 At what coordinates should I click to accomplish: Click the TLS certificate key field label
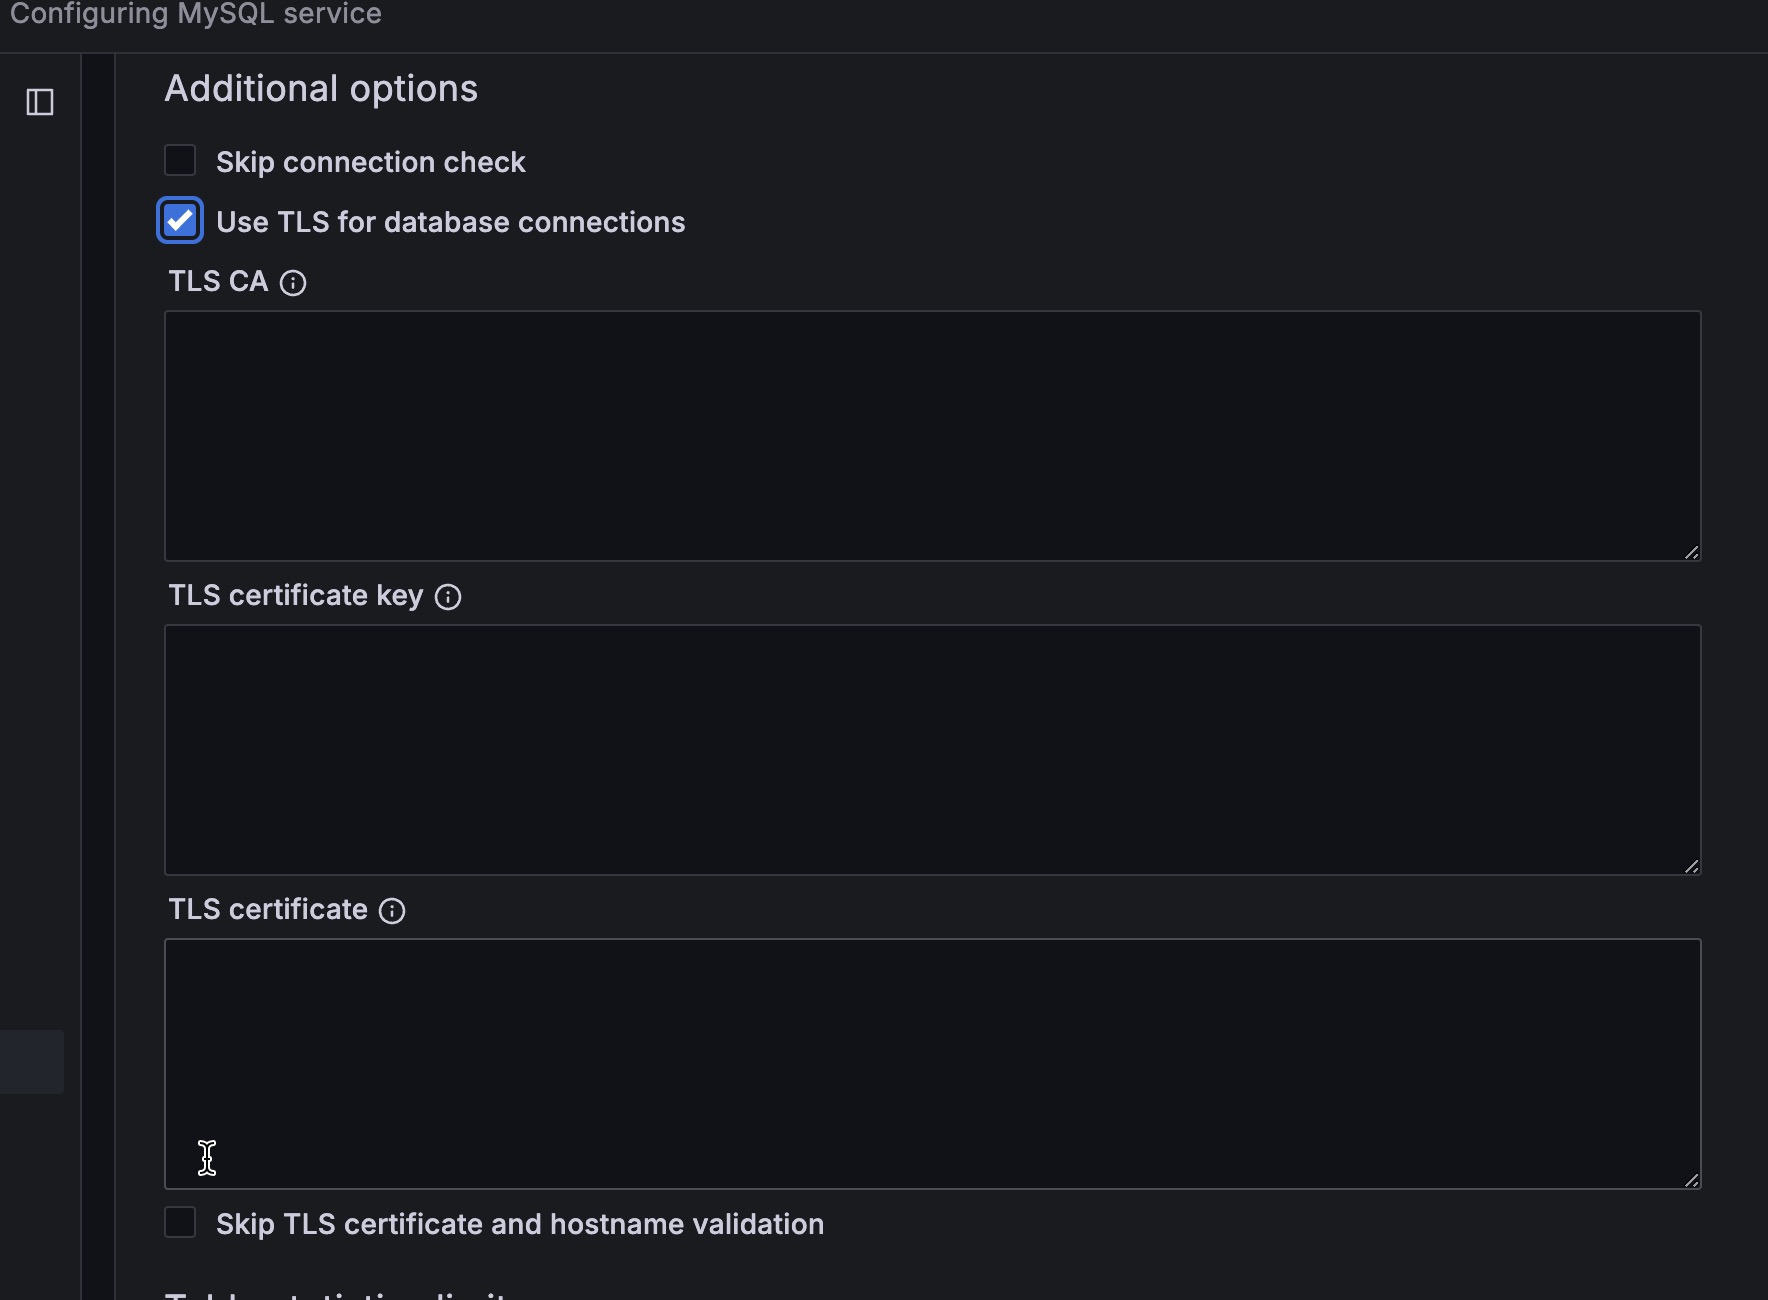[295, 595]
